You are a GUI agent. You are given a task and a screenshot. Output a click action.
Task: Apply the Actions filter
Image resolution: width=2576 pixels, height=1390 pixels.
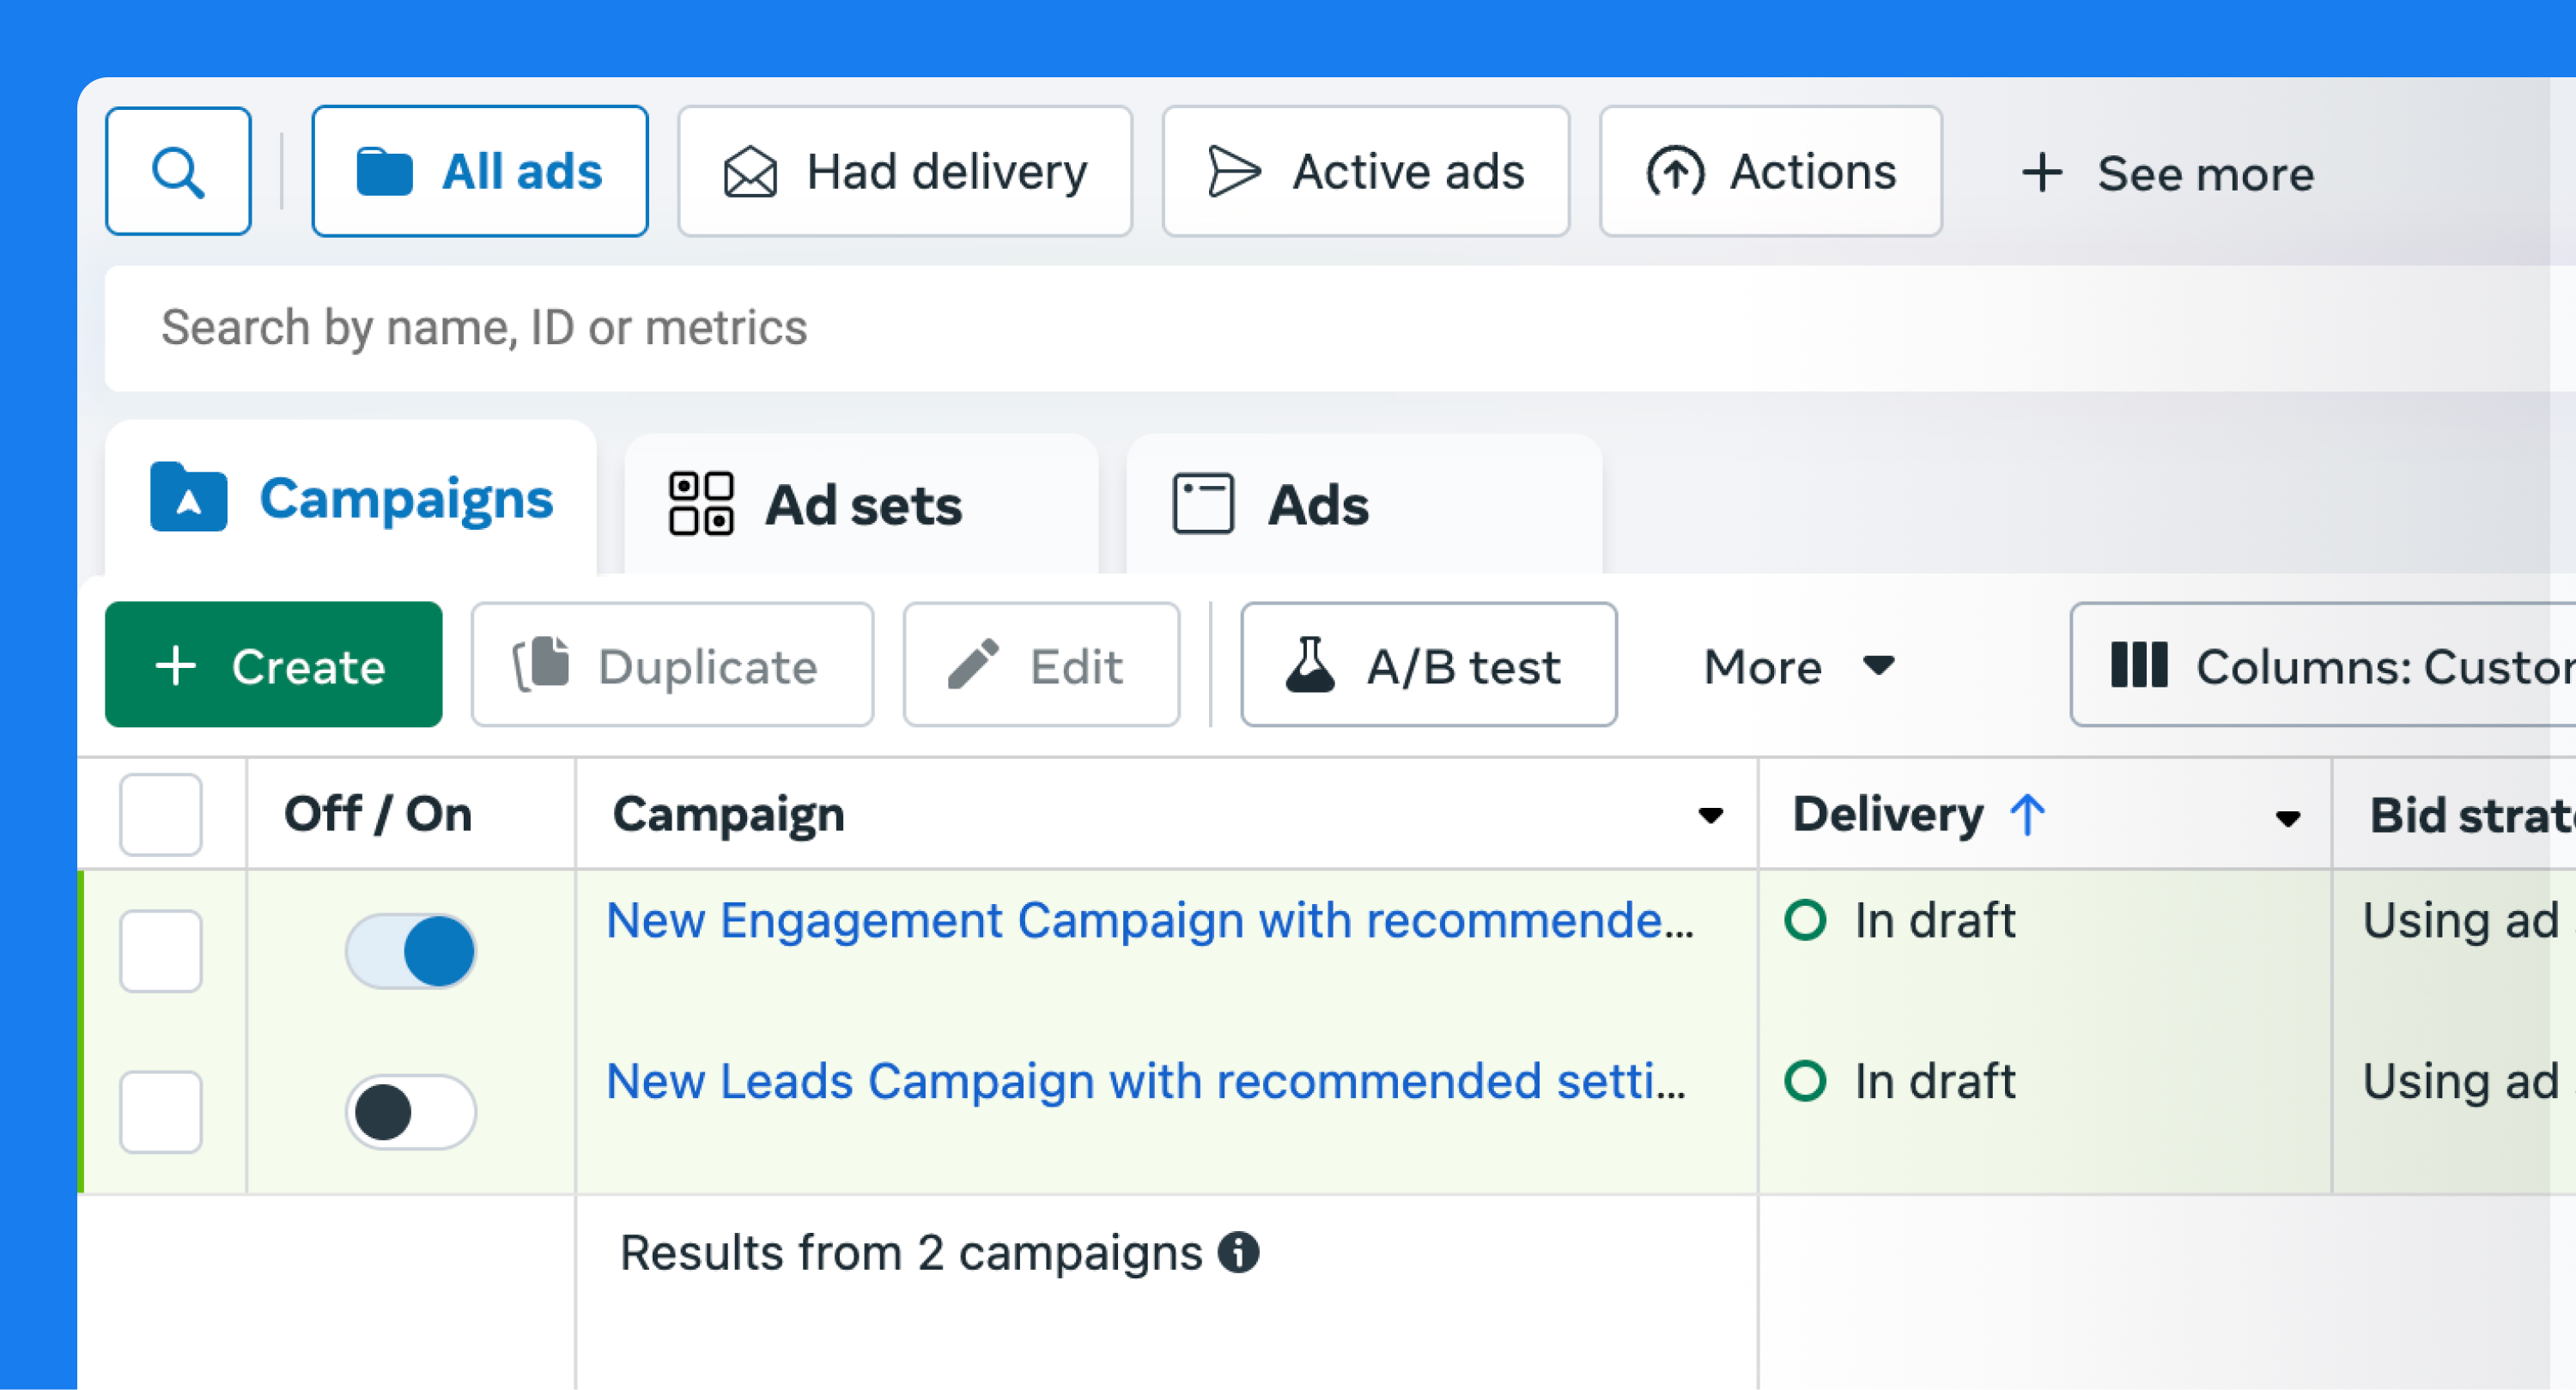[x=1771, y=171]
